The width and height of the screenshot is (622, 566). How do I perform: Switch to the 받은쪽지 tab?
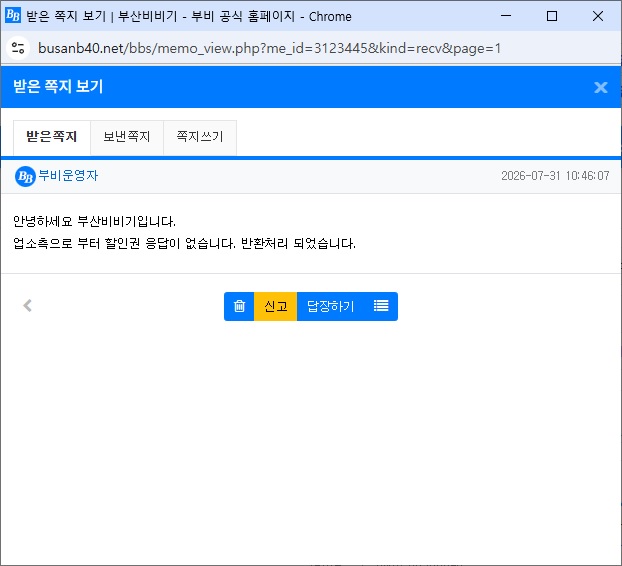[52, 137]
